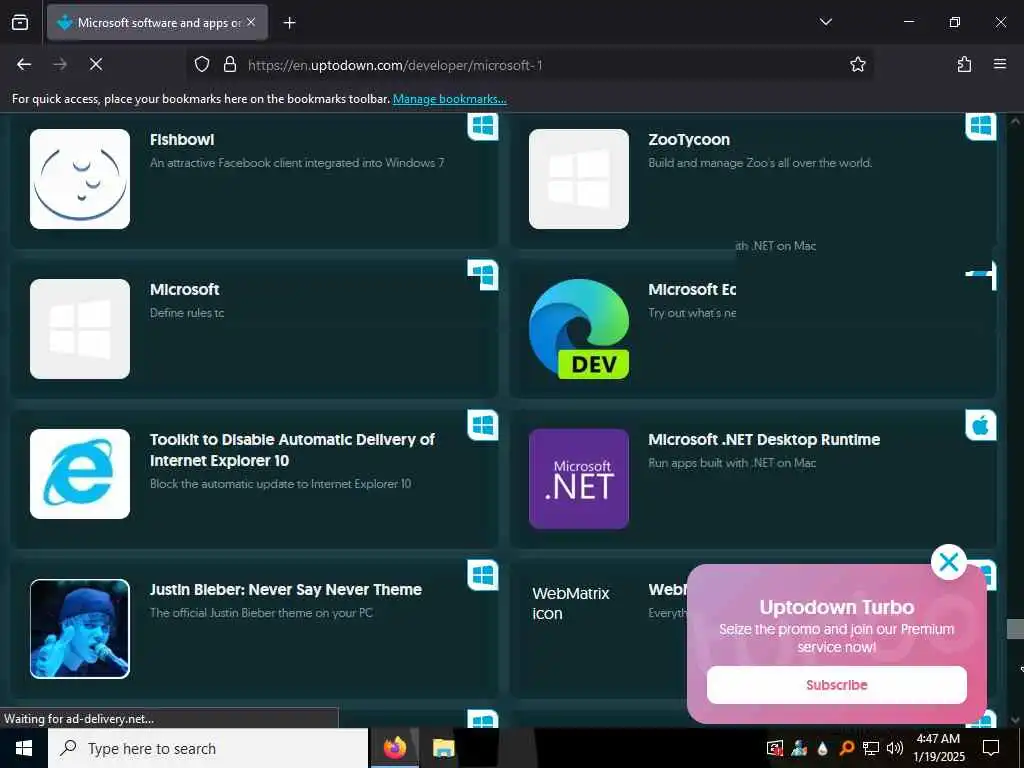Click 'The official Justin Bieber theme' description
Screen dimensions: 1024x768
coord(261,613)
